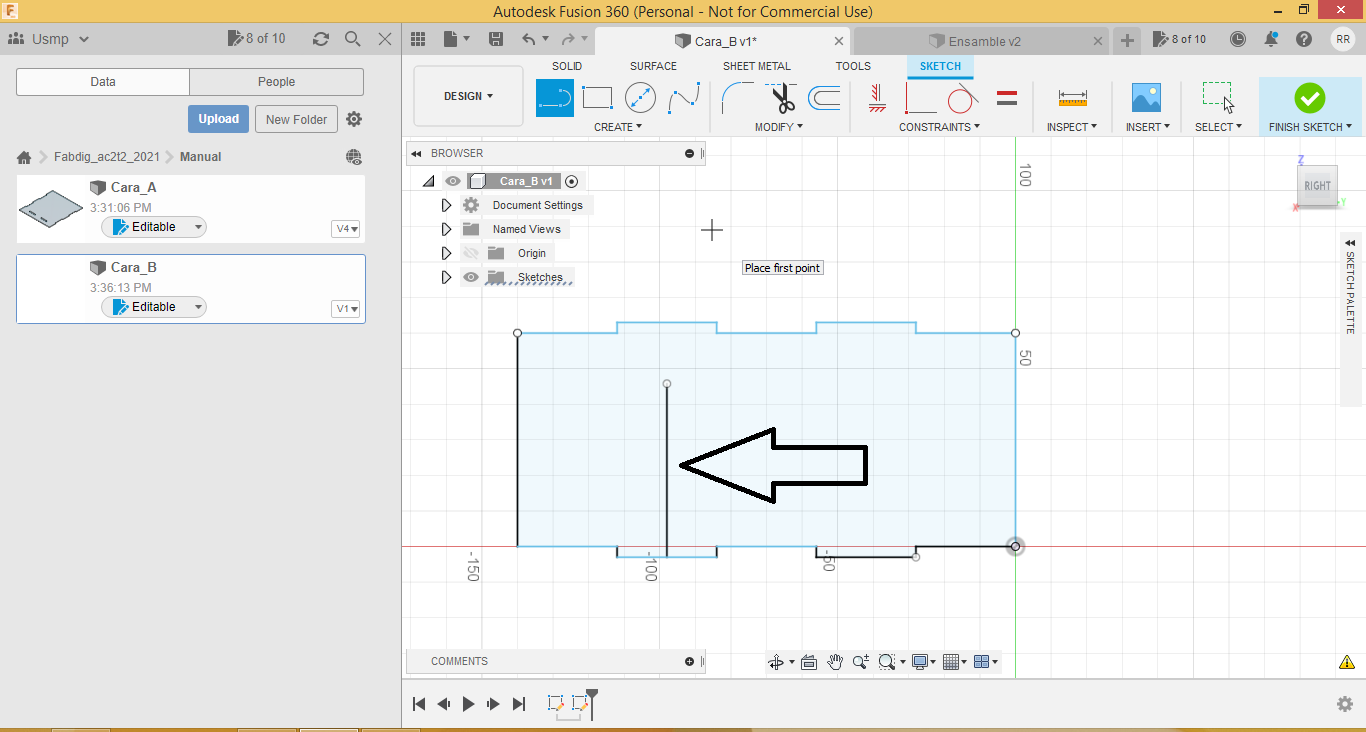Expand the Named Views node
The width and height of the screenshot is (1366, 732).
pos(446,229)
